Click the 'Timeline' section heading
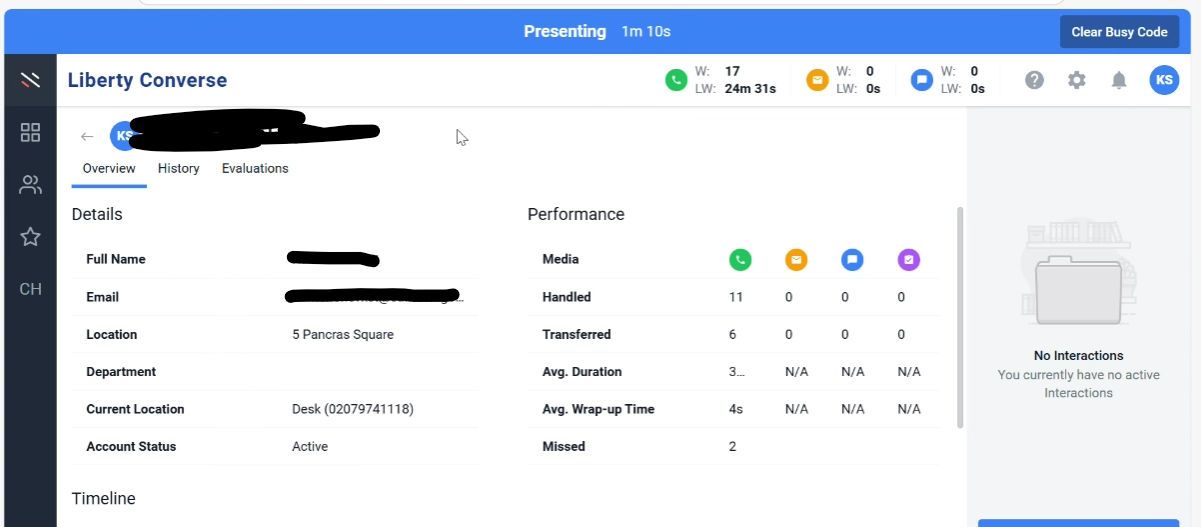This screenshot has width=1201, height=527. tap(104, 499)
